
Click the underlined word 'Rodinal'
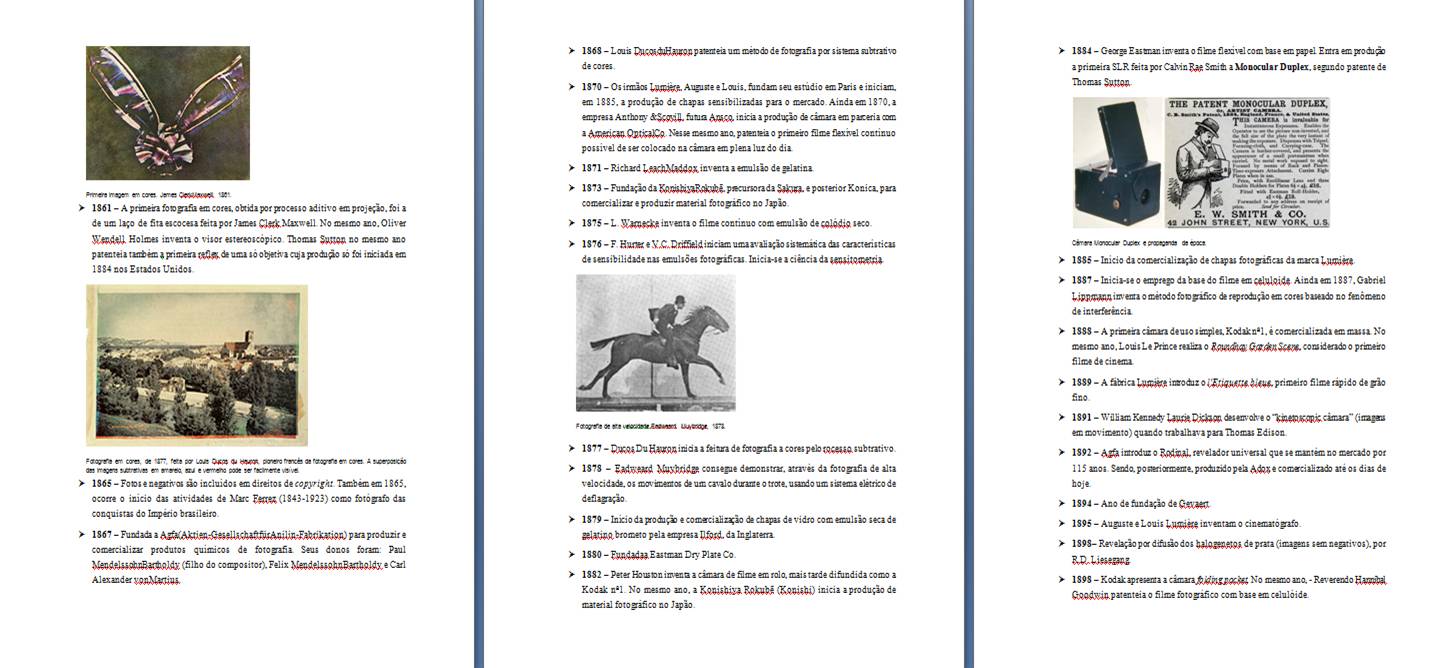[x=1175, y=452]
